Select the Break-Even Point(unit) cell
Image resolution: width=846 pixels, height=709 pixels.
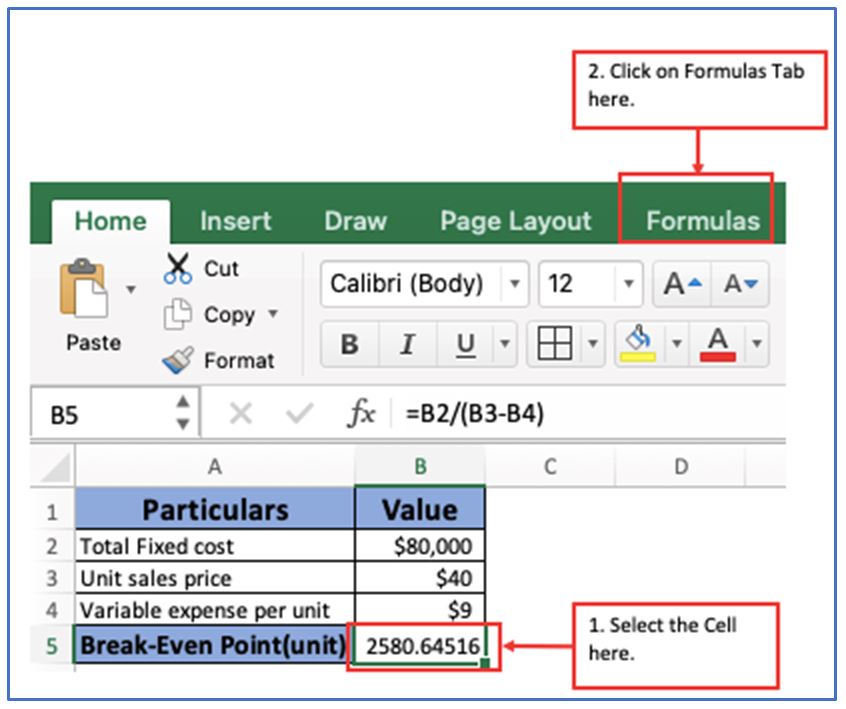pos(213,645)
